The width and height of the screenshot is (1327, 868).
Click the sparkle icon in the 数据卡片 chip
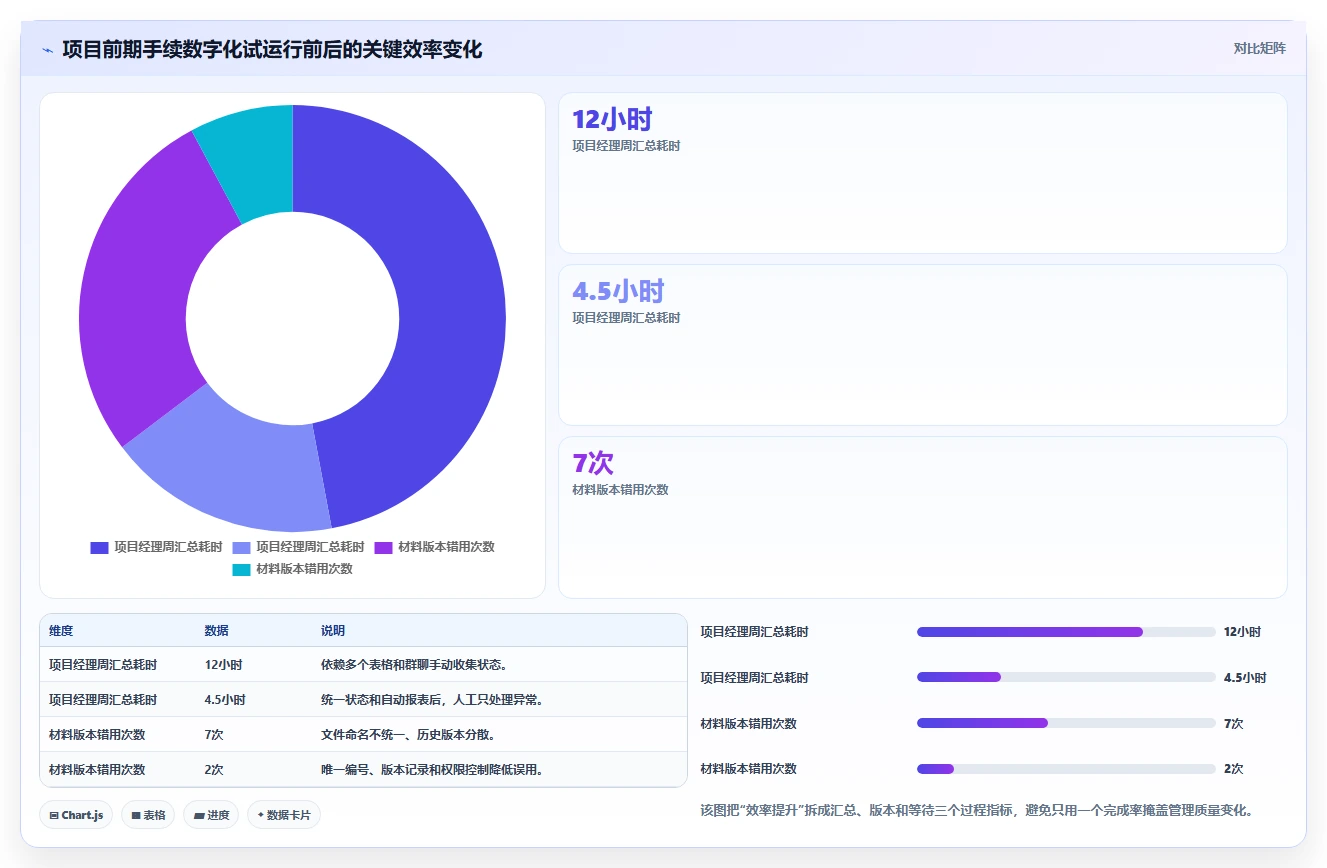(x=261, y=815)
